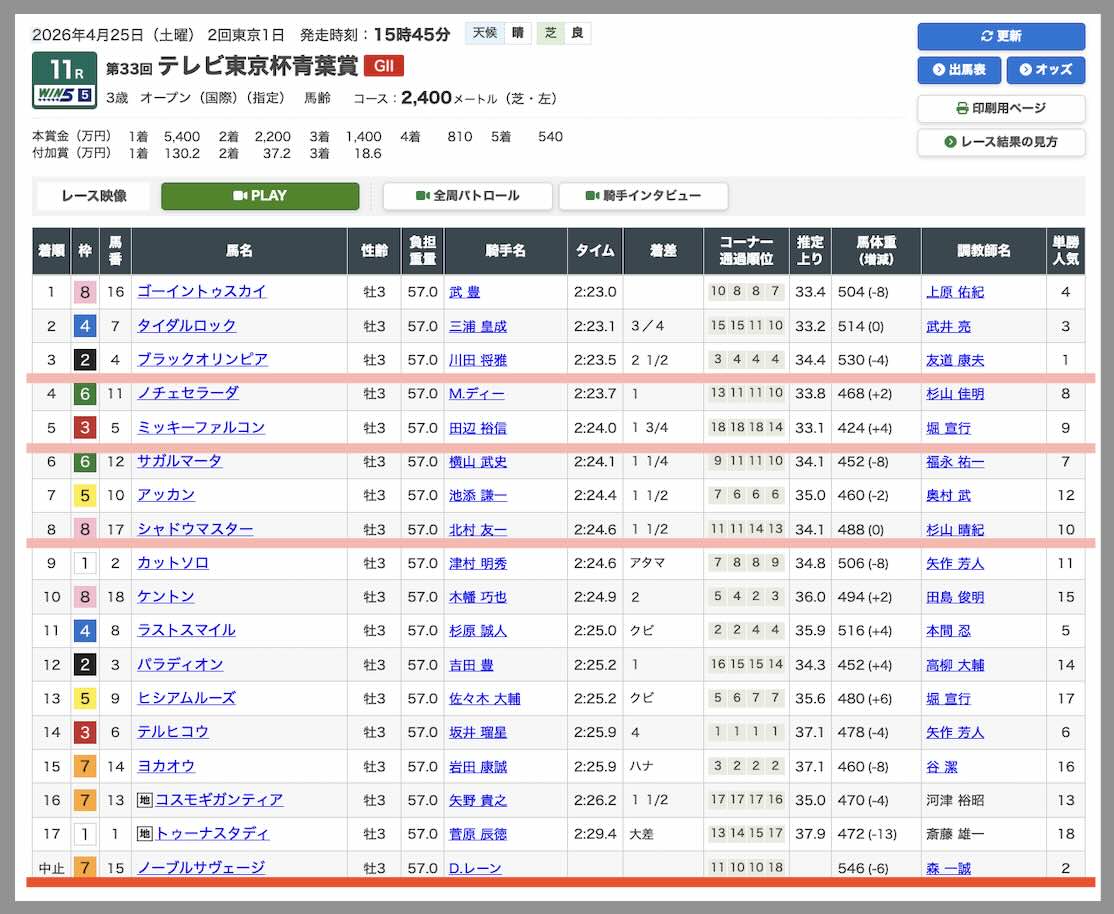Open horse ゴーイントゥスカイ profile
The width and height of the screenshot is (1114, 914).
click(x=201, y=292)
